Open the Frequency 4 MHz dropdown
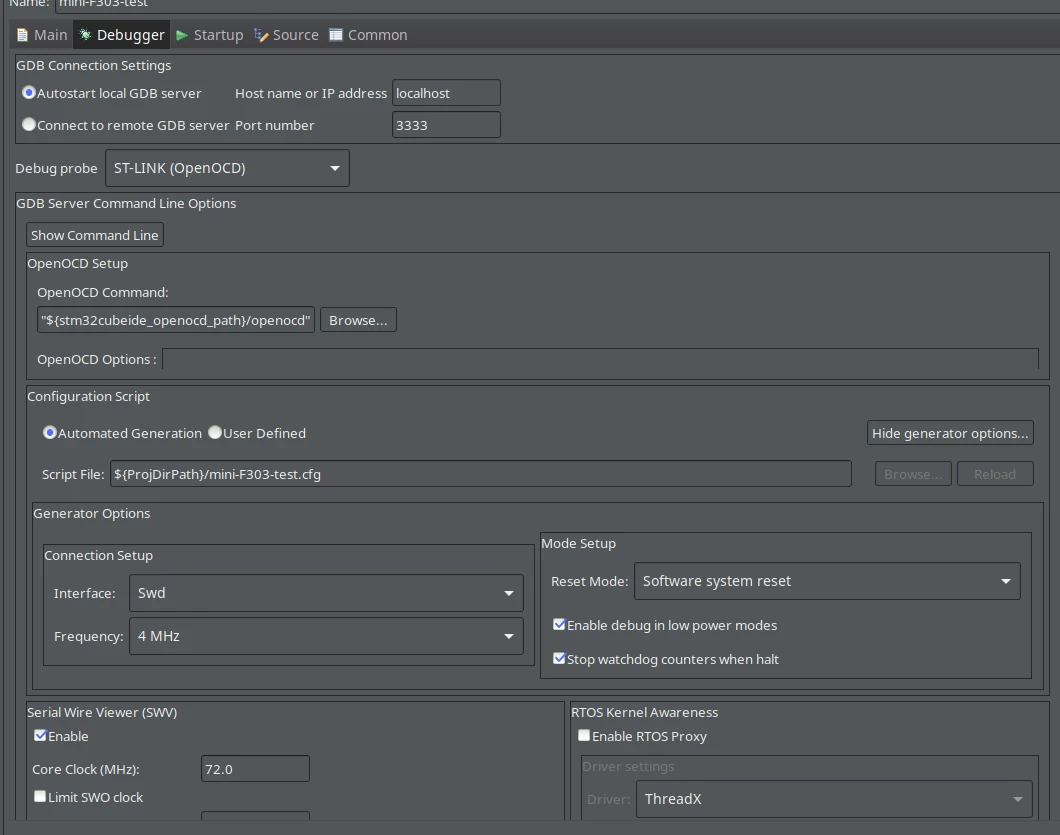 pos(327,636)
